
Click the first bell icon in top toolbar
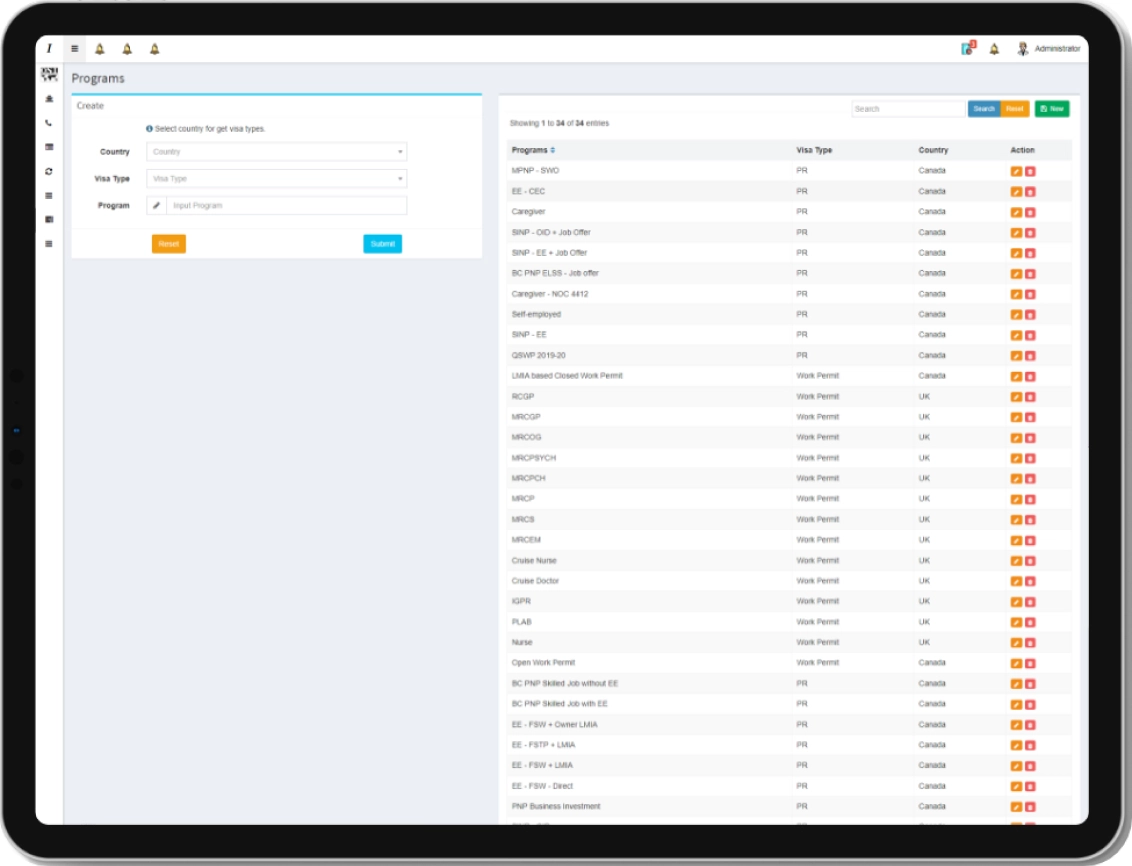coord(101,46)
